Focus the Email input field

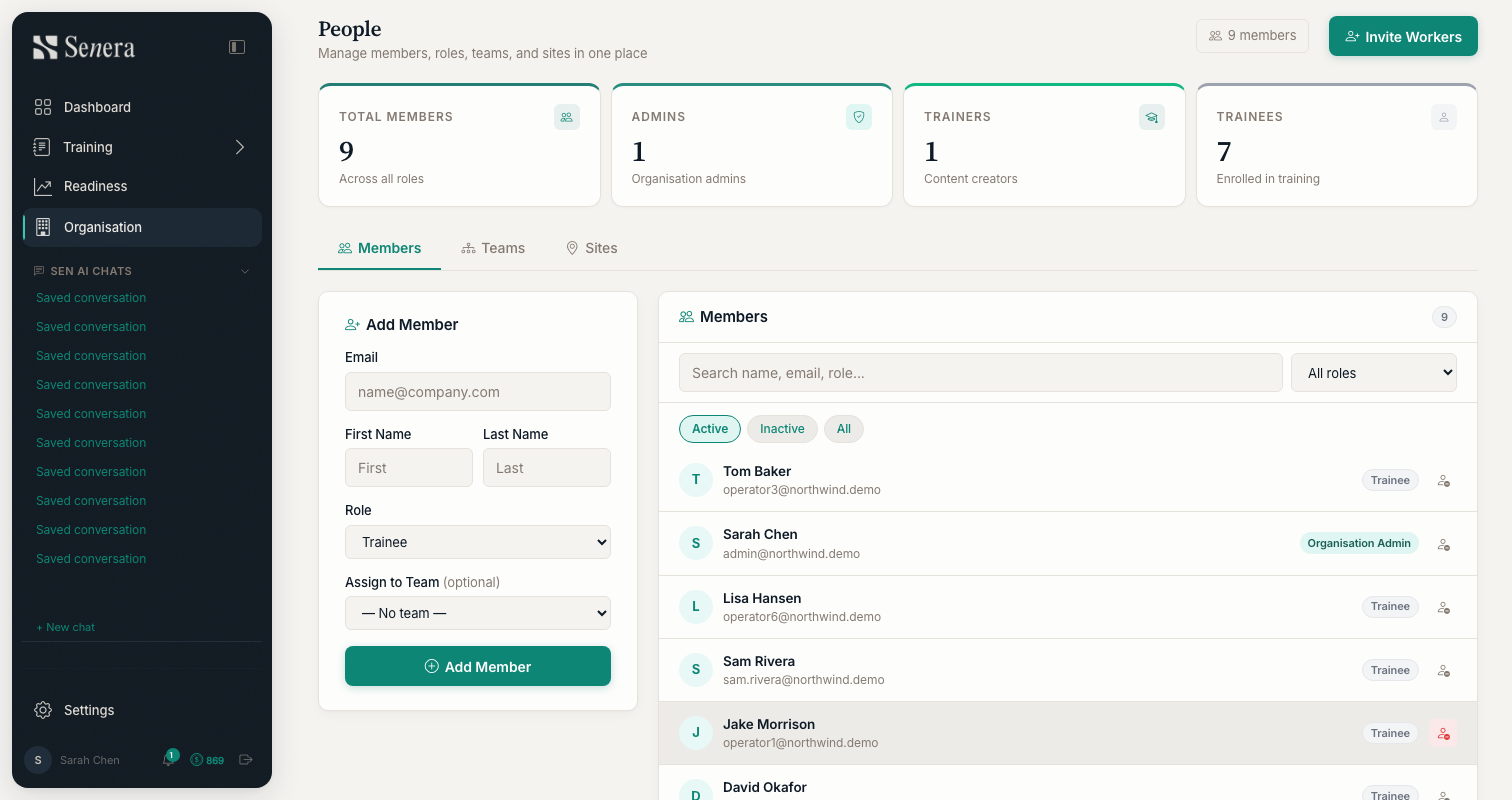[478, 392]
